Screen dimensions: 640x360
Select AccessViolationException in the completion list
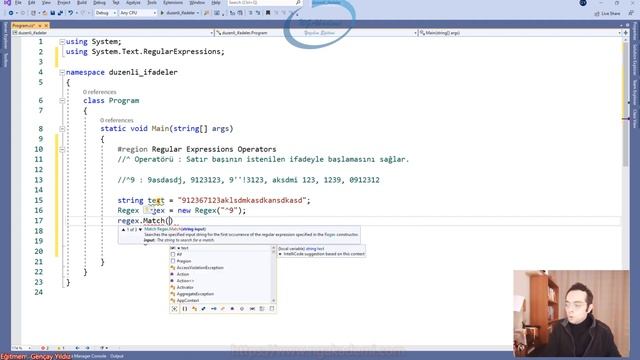pos(220,268)
